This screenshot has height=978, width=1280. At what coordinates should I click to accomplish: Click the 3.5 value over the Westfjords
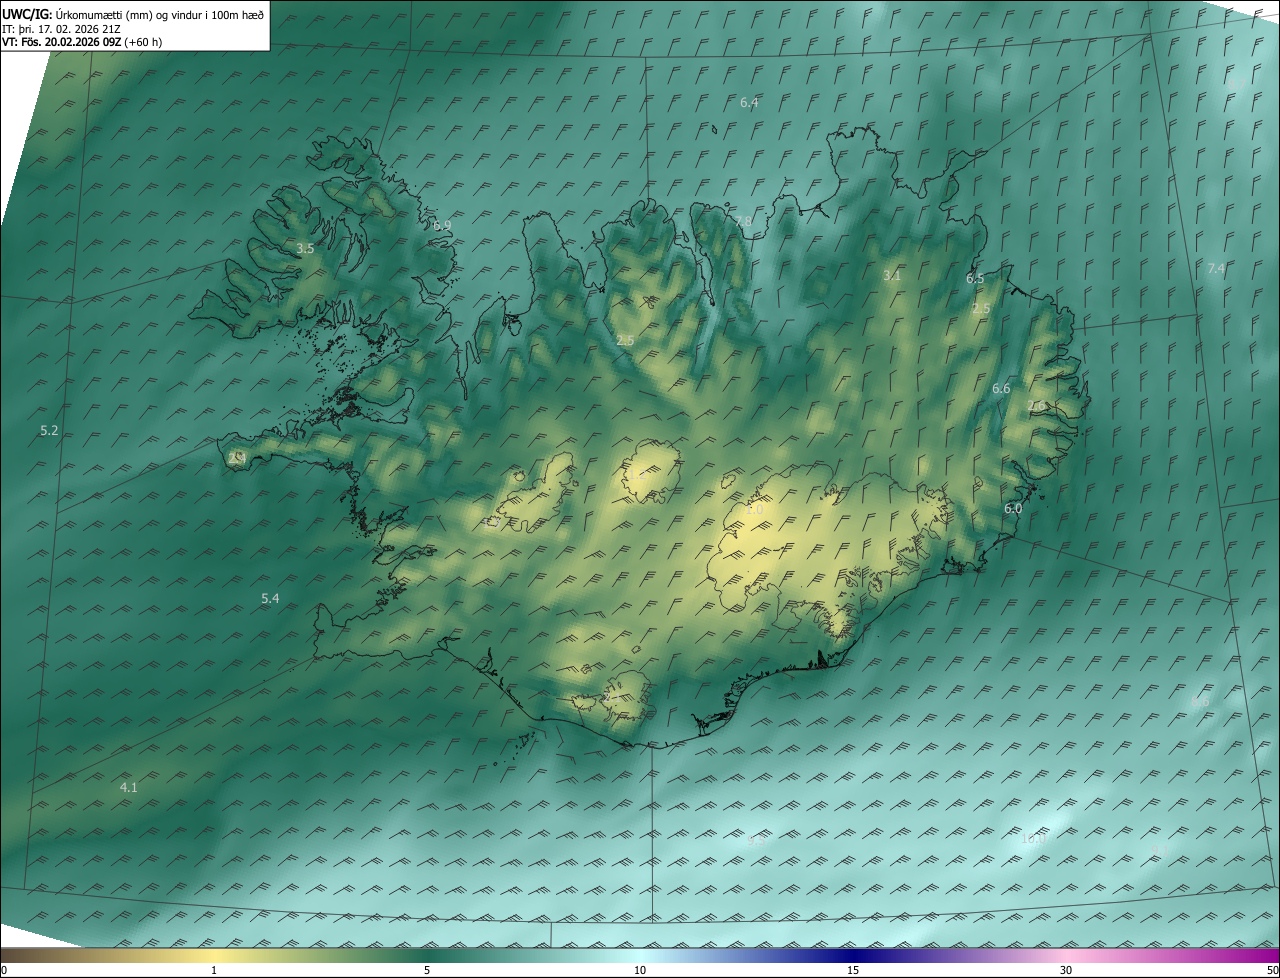click(x=305, y=248)
